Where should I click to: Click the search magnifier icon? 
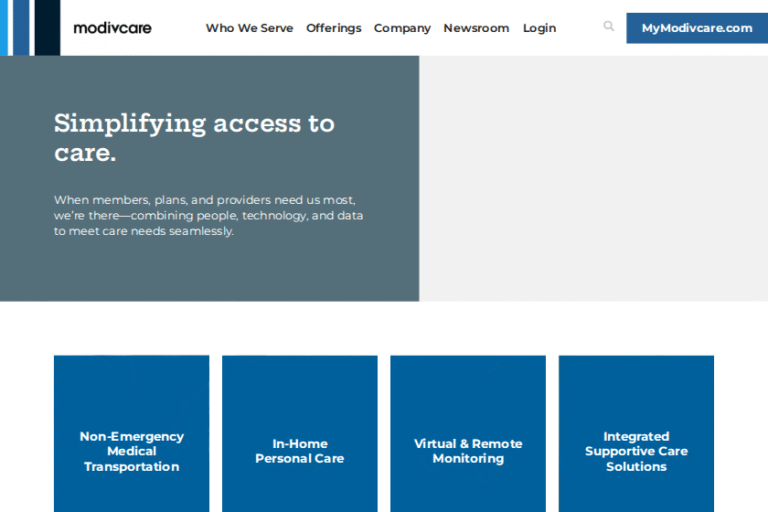(608, 27)
